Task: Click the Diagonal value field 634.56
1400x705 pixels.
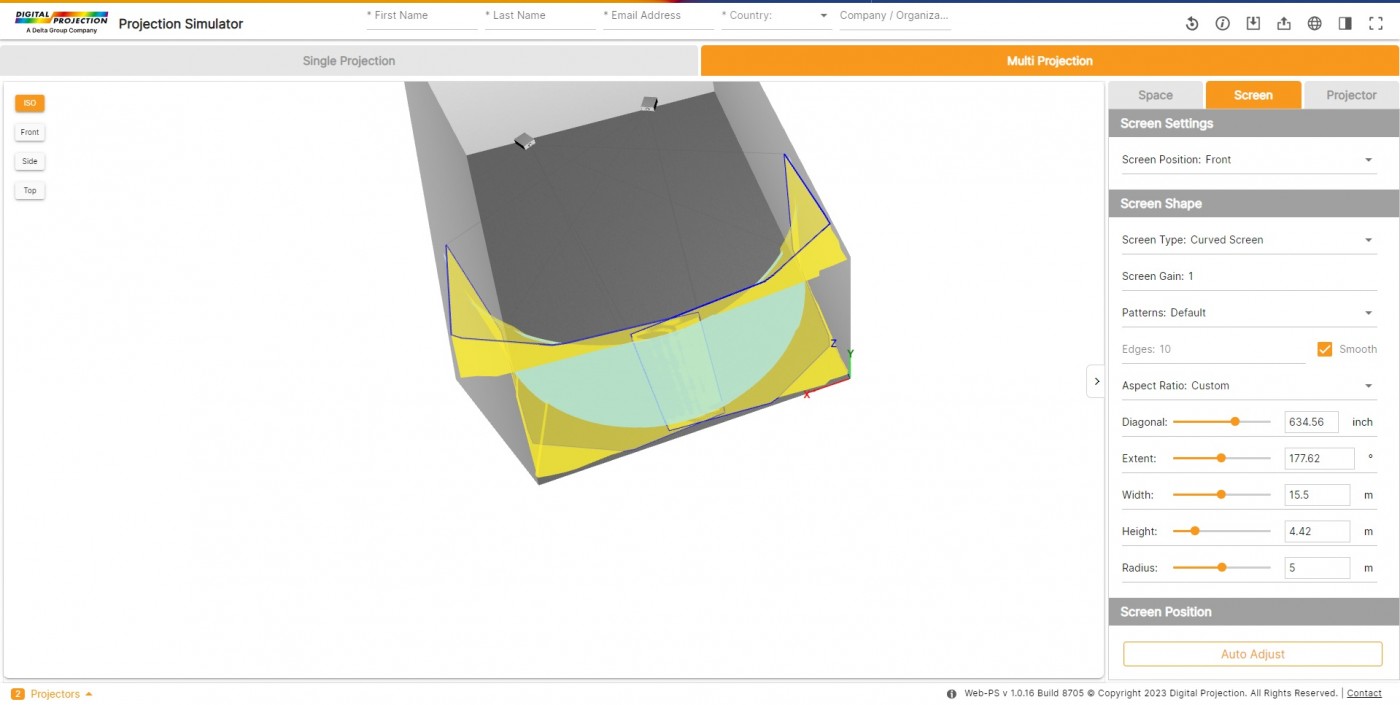Action: pos(1311,422)
